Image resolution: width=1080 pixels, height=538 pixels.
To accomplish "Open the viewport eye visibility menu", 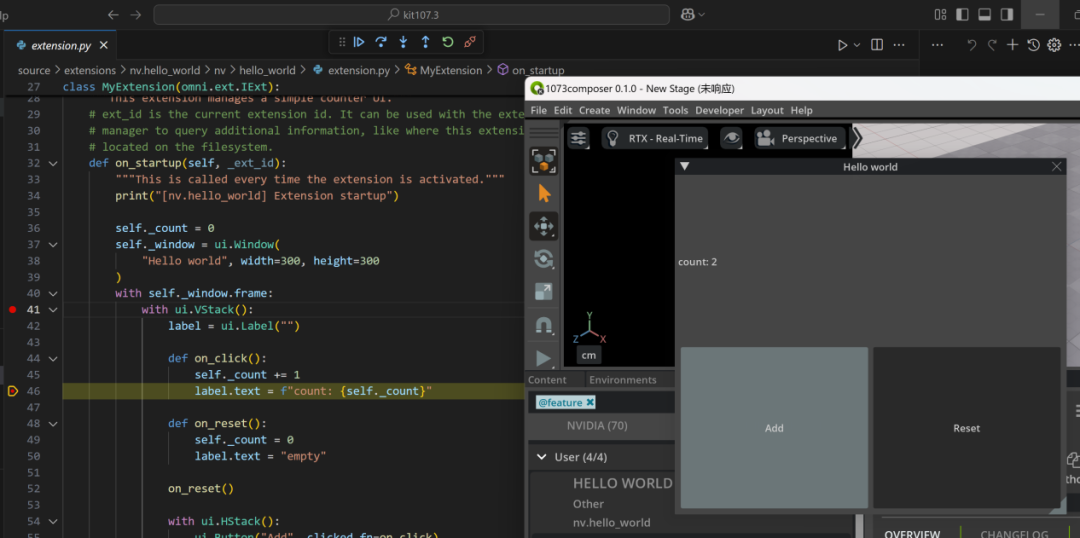I will coord(733,138).
